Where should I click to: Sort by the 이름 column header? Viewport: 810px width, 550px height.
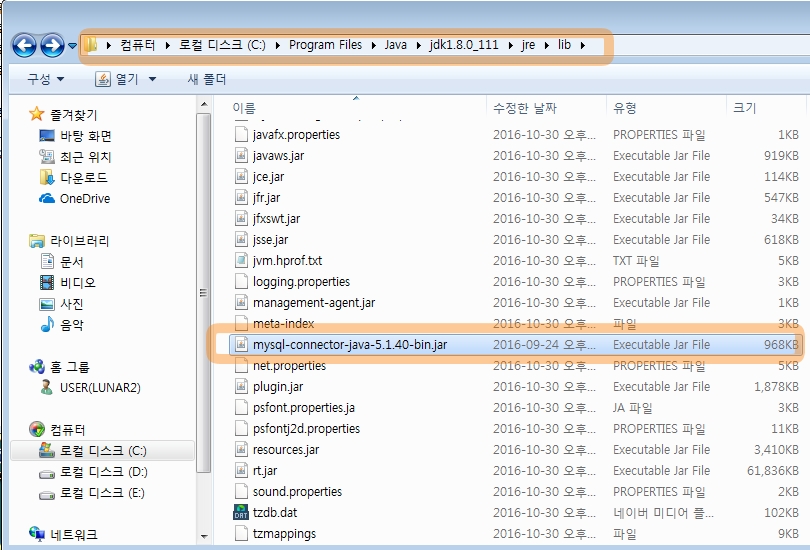click(244, 108)
